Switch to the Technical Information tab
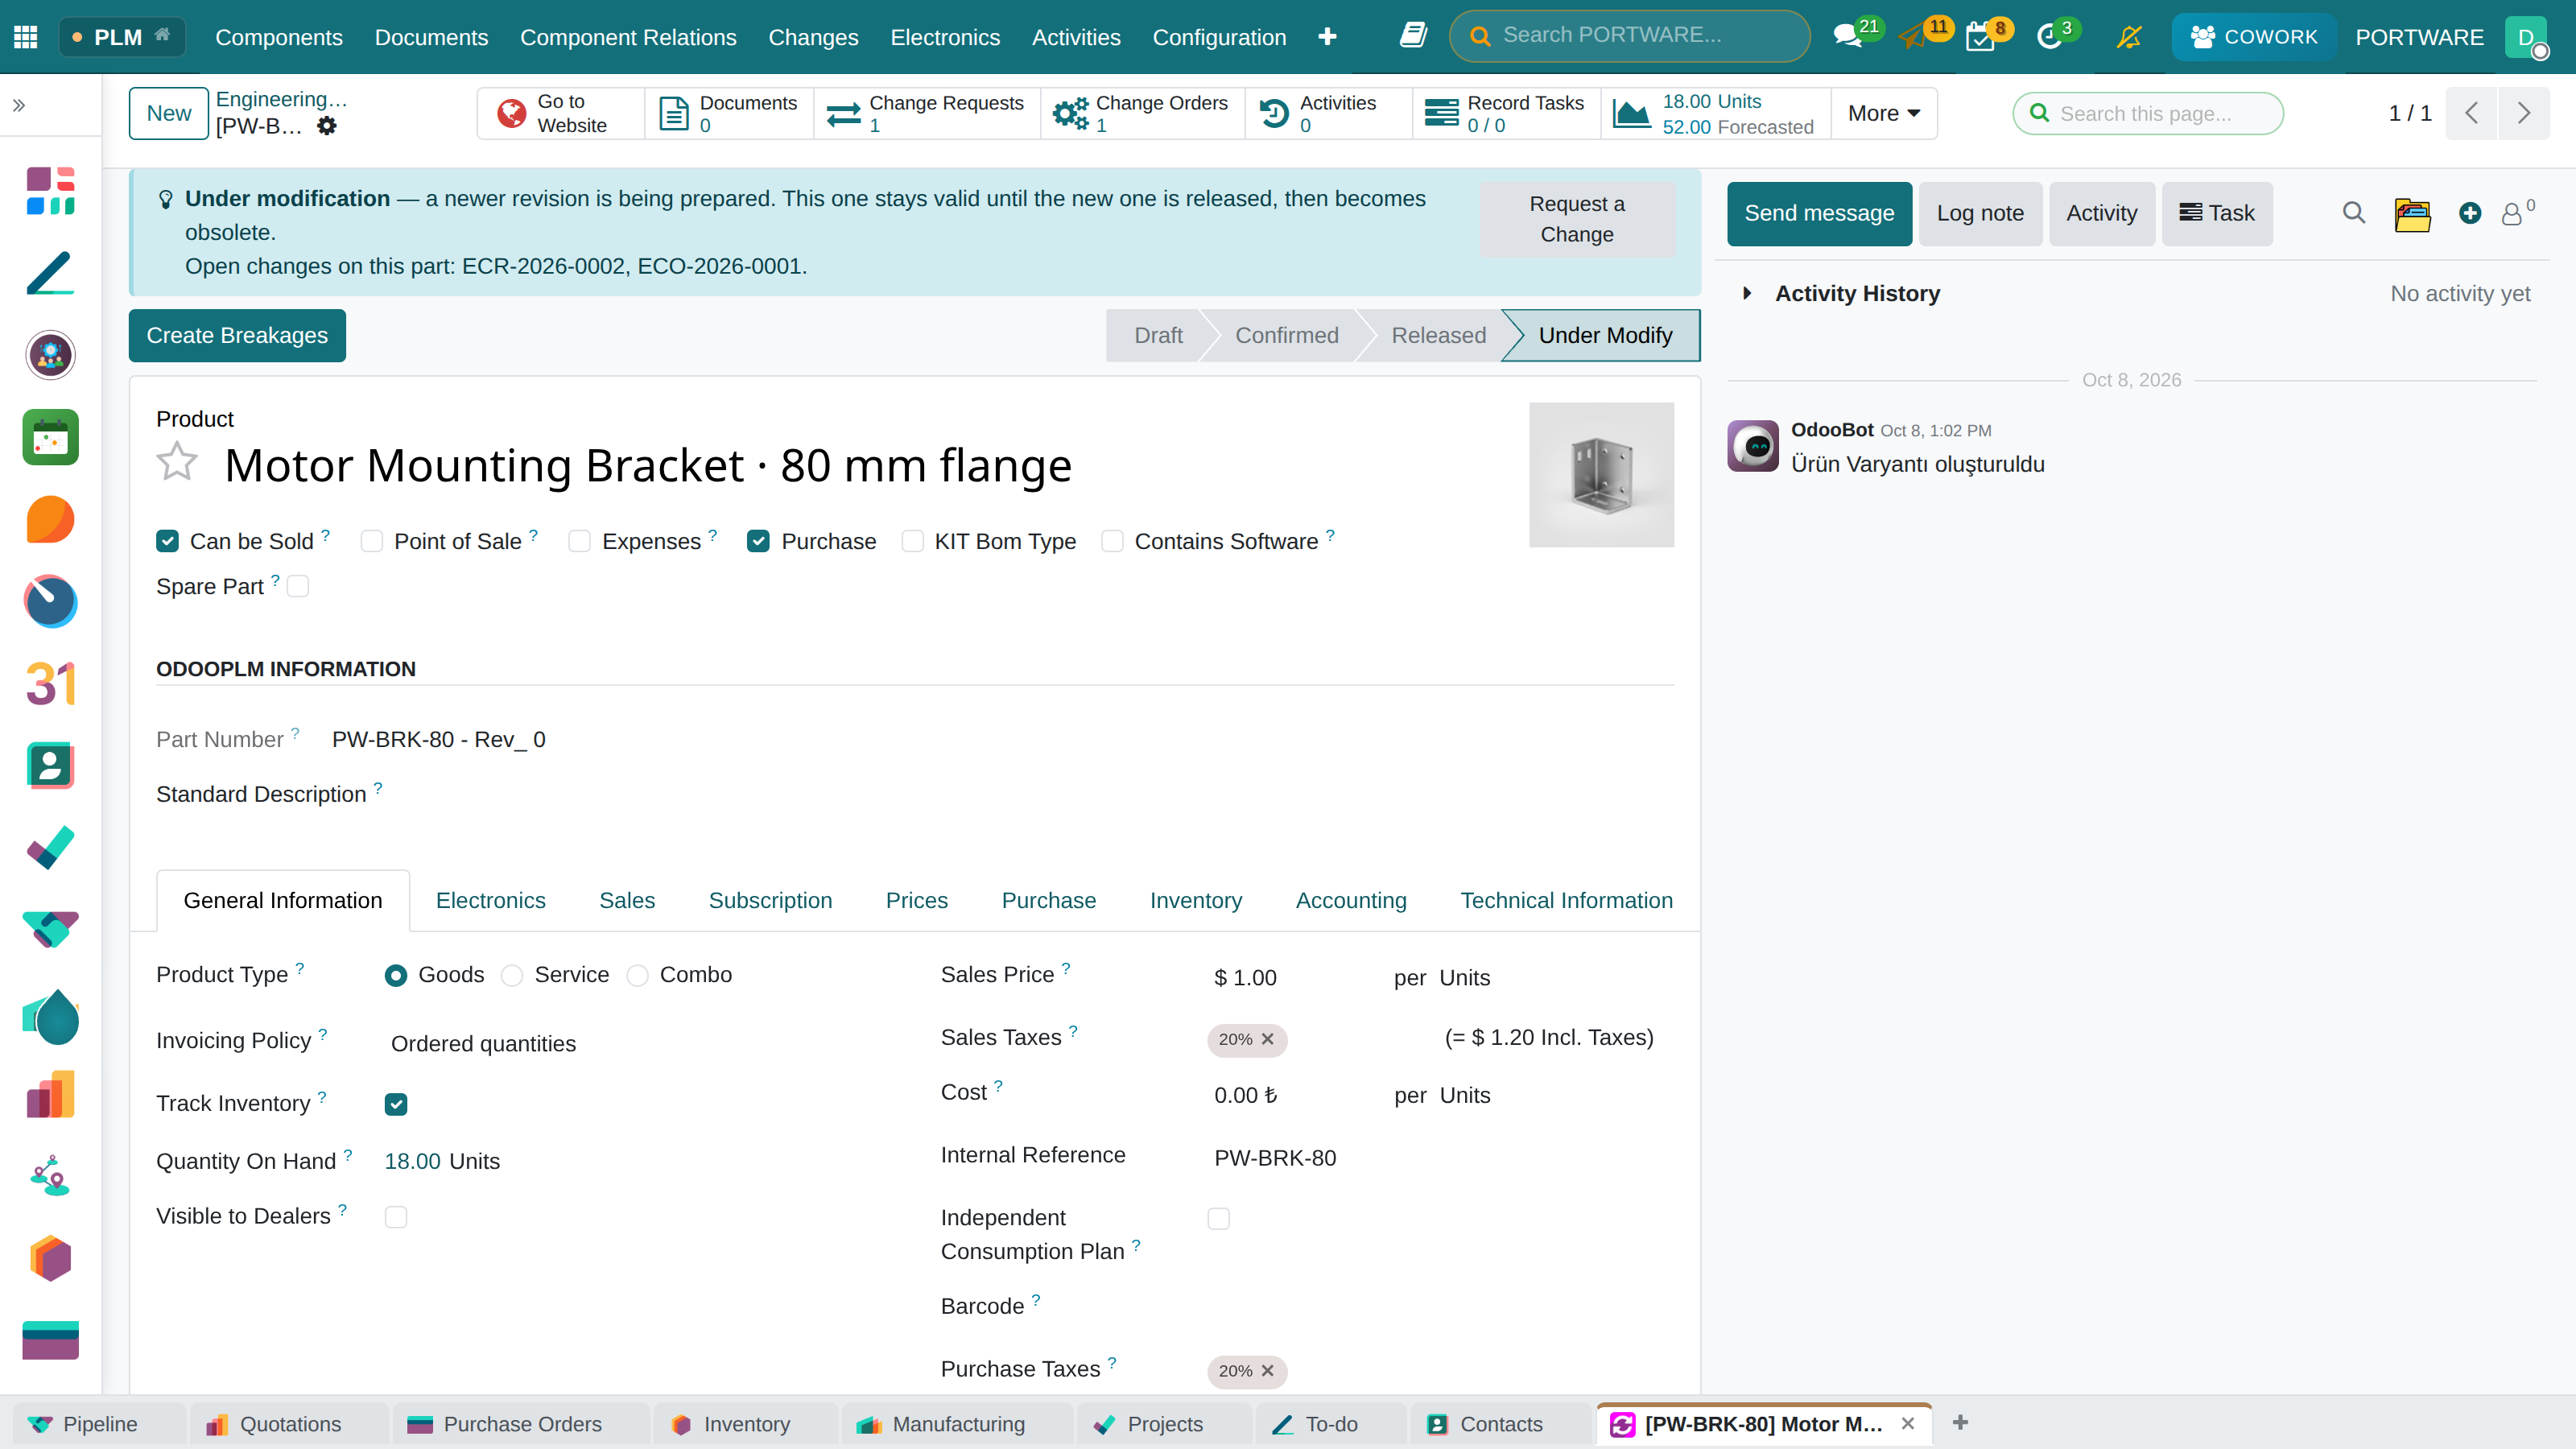This screenshot has width=2576, height=1449. point(1566,900)
